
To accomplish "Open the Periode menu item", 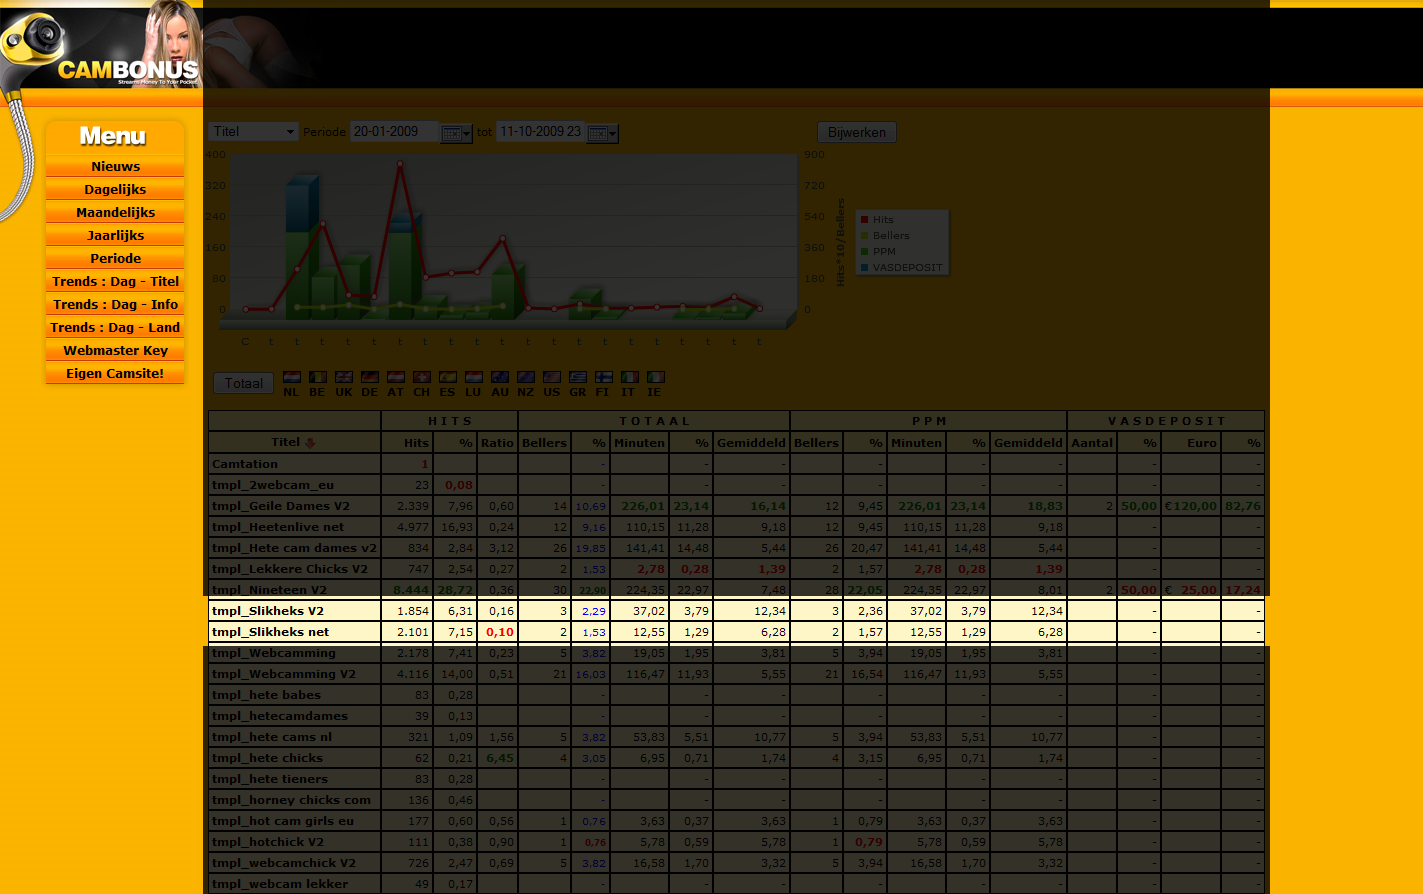I will (115, 258).
